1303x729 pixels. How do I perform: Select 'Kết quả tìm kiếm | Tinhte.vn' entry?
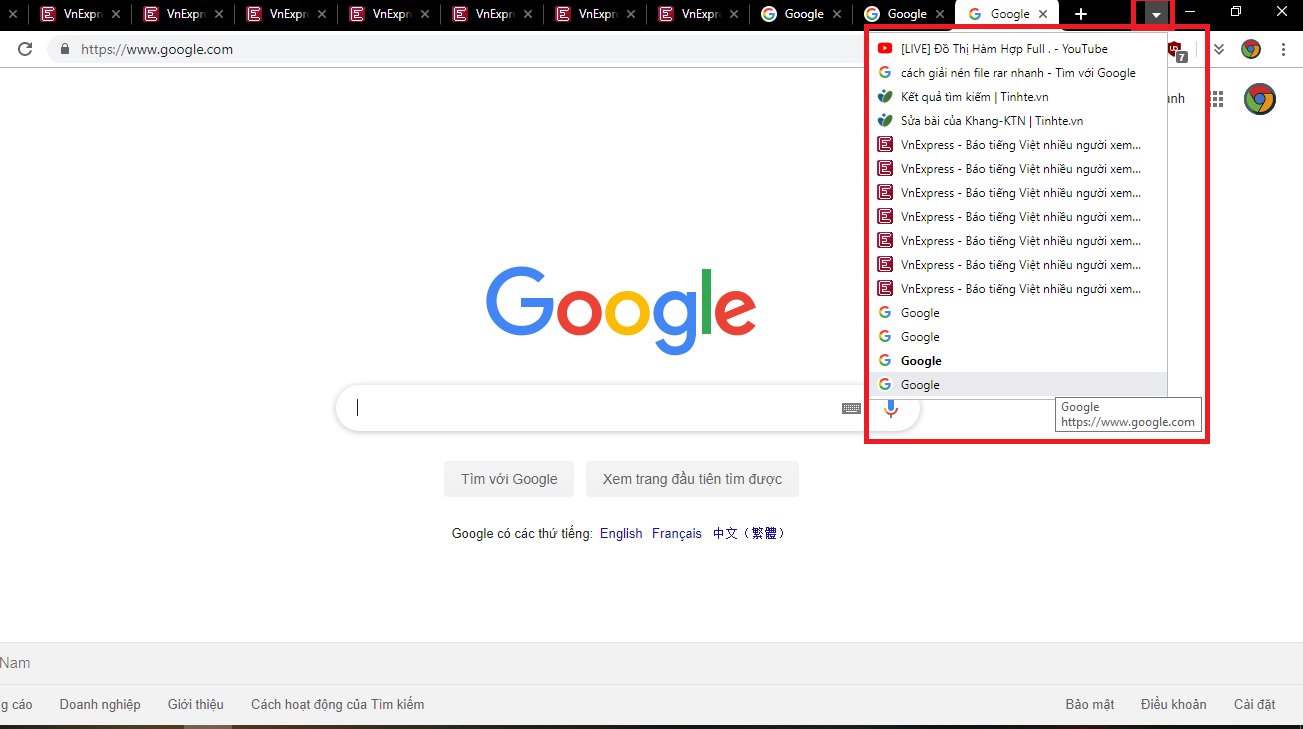pos(1018,96)
